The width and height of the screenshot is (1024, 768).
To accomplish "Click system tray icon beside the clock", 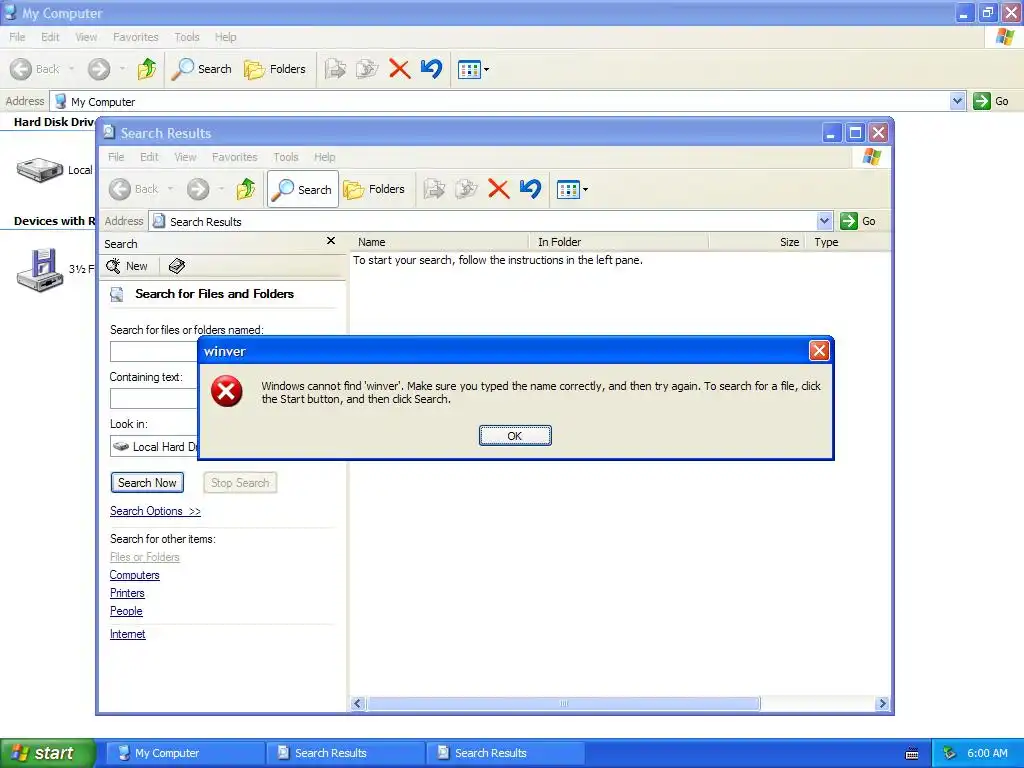I will click(x=949, y=753).
